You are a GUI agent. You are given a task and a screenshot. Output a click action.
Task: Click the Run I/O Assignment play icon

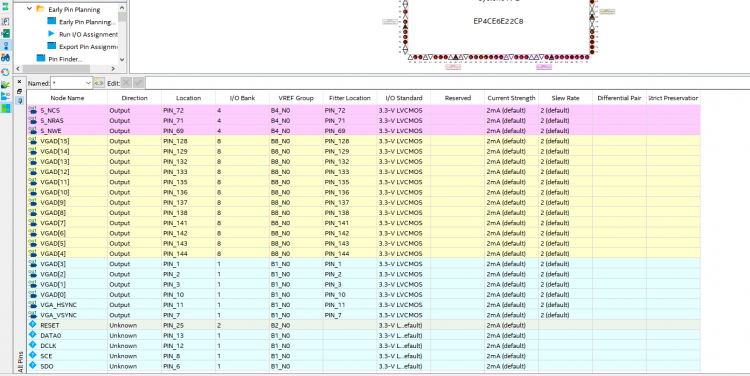(52, 34)
